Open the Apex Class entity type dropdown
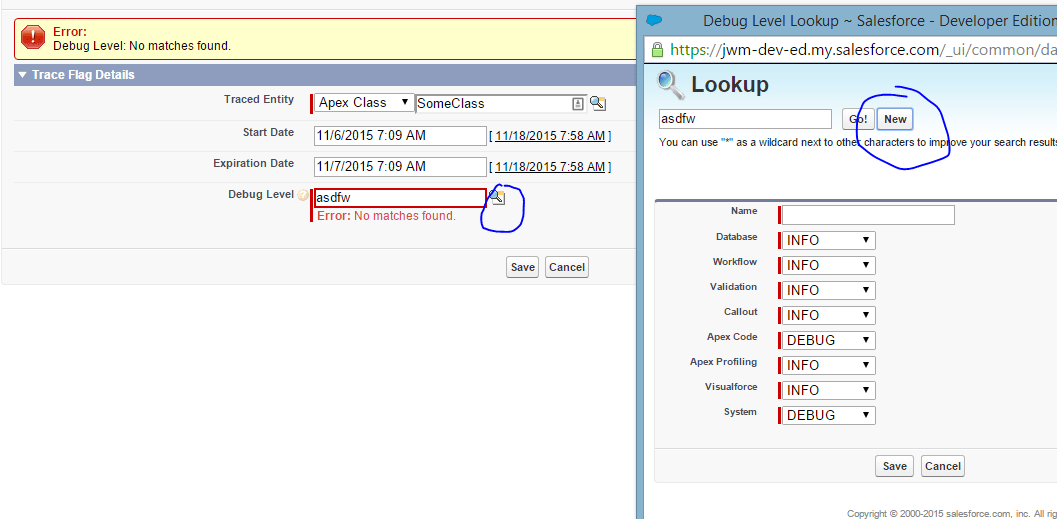Screen dimensions: 1057x519 [x=363, y=103]
